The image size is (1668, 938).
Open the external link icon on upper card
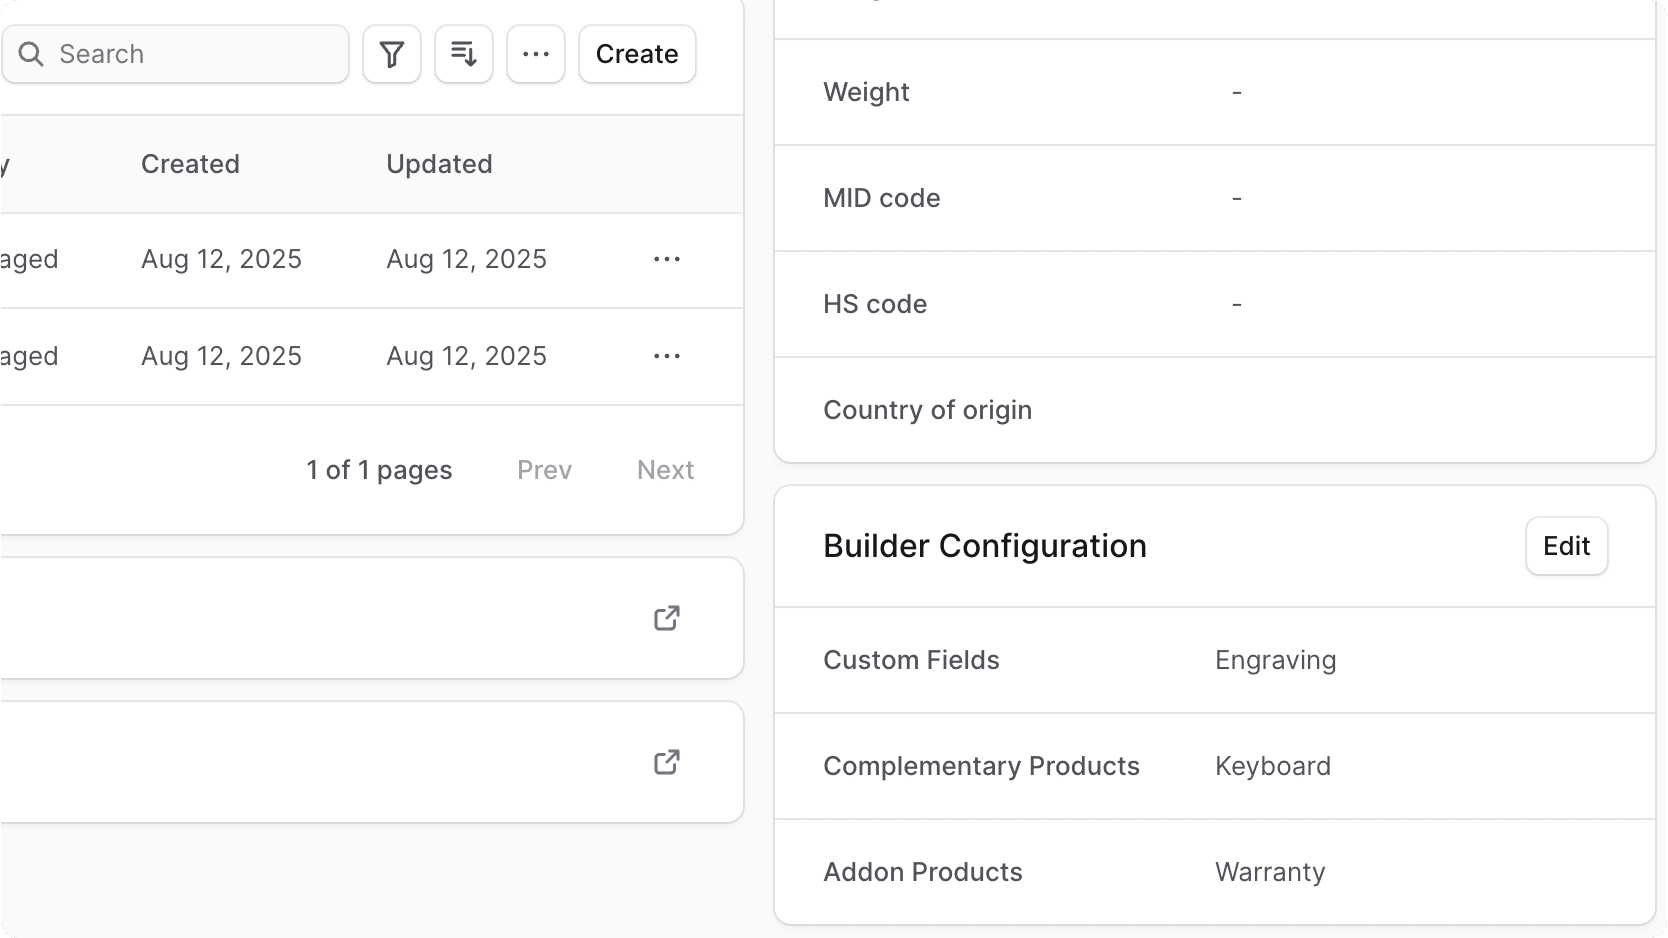pos(666,618)
